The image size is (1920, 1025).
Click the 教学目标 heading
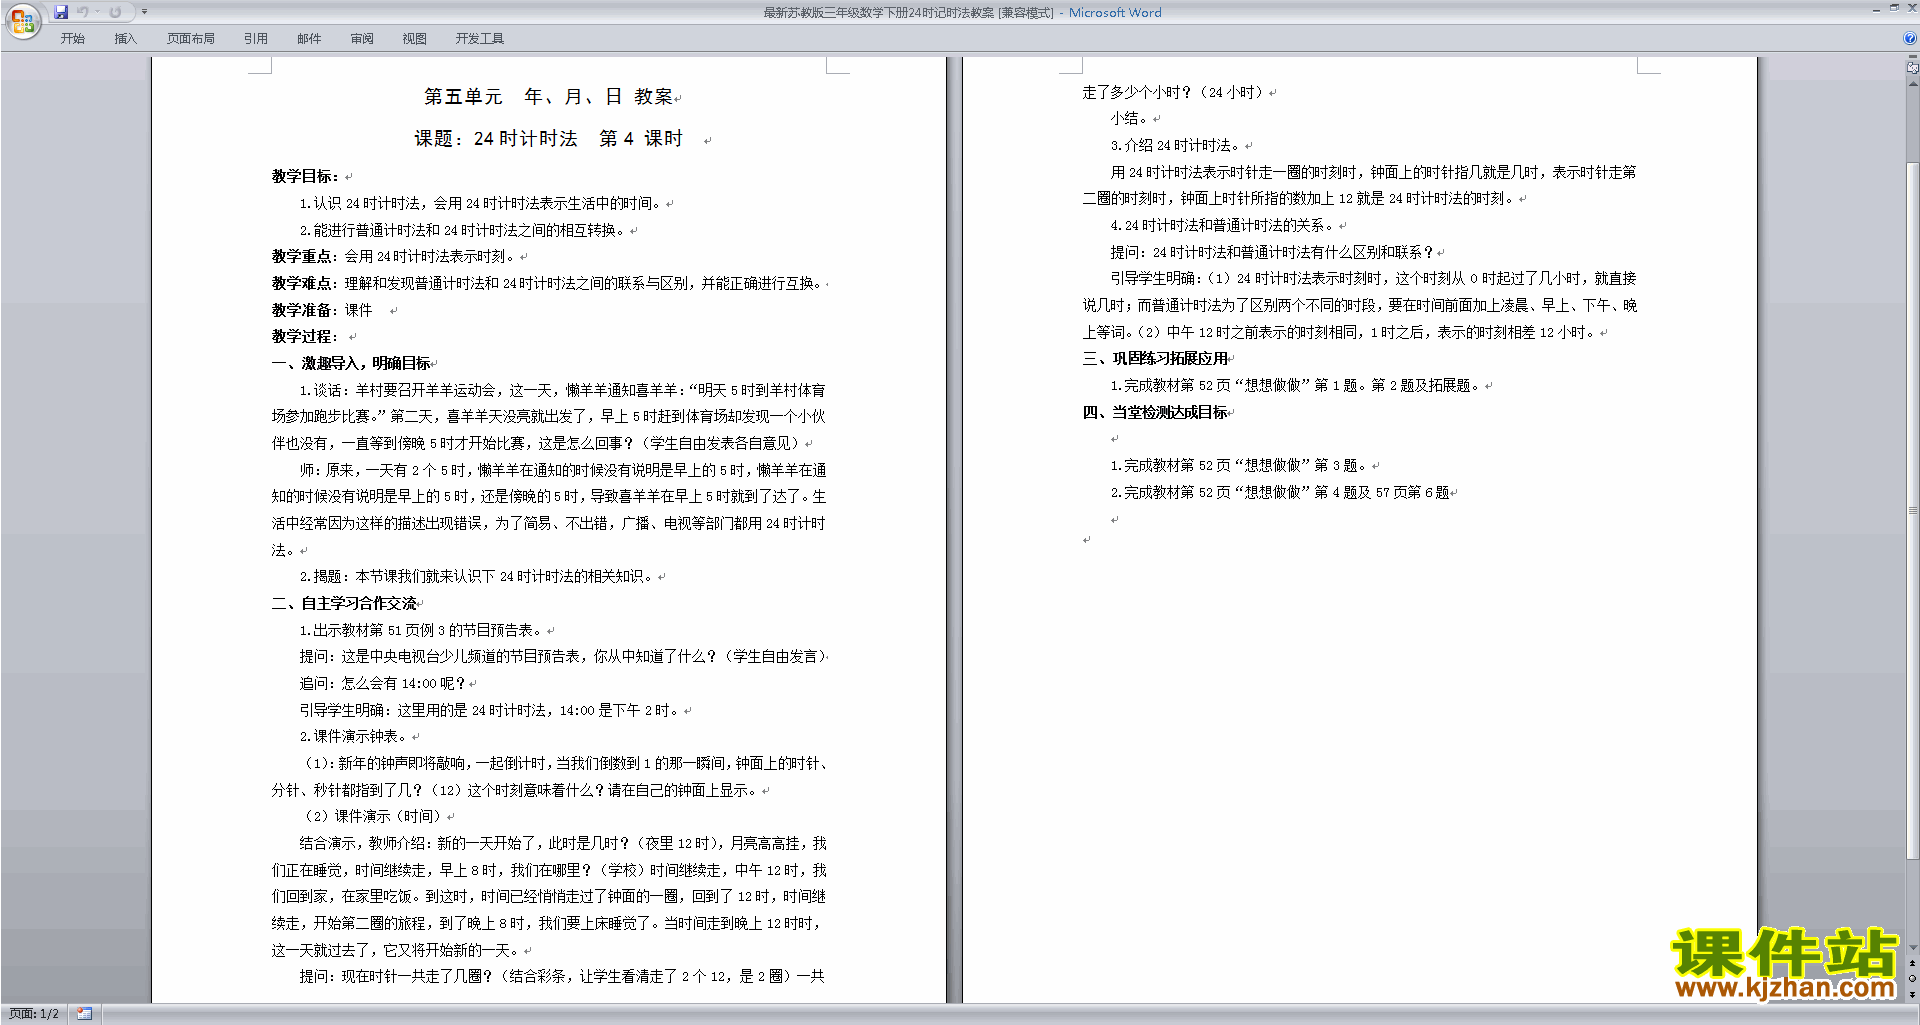tap(305, 176)
